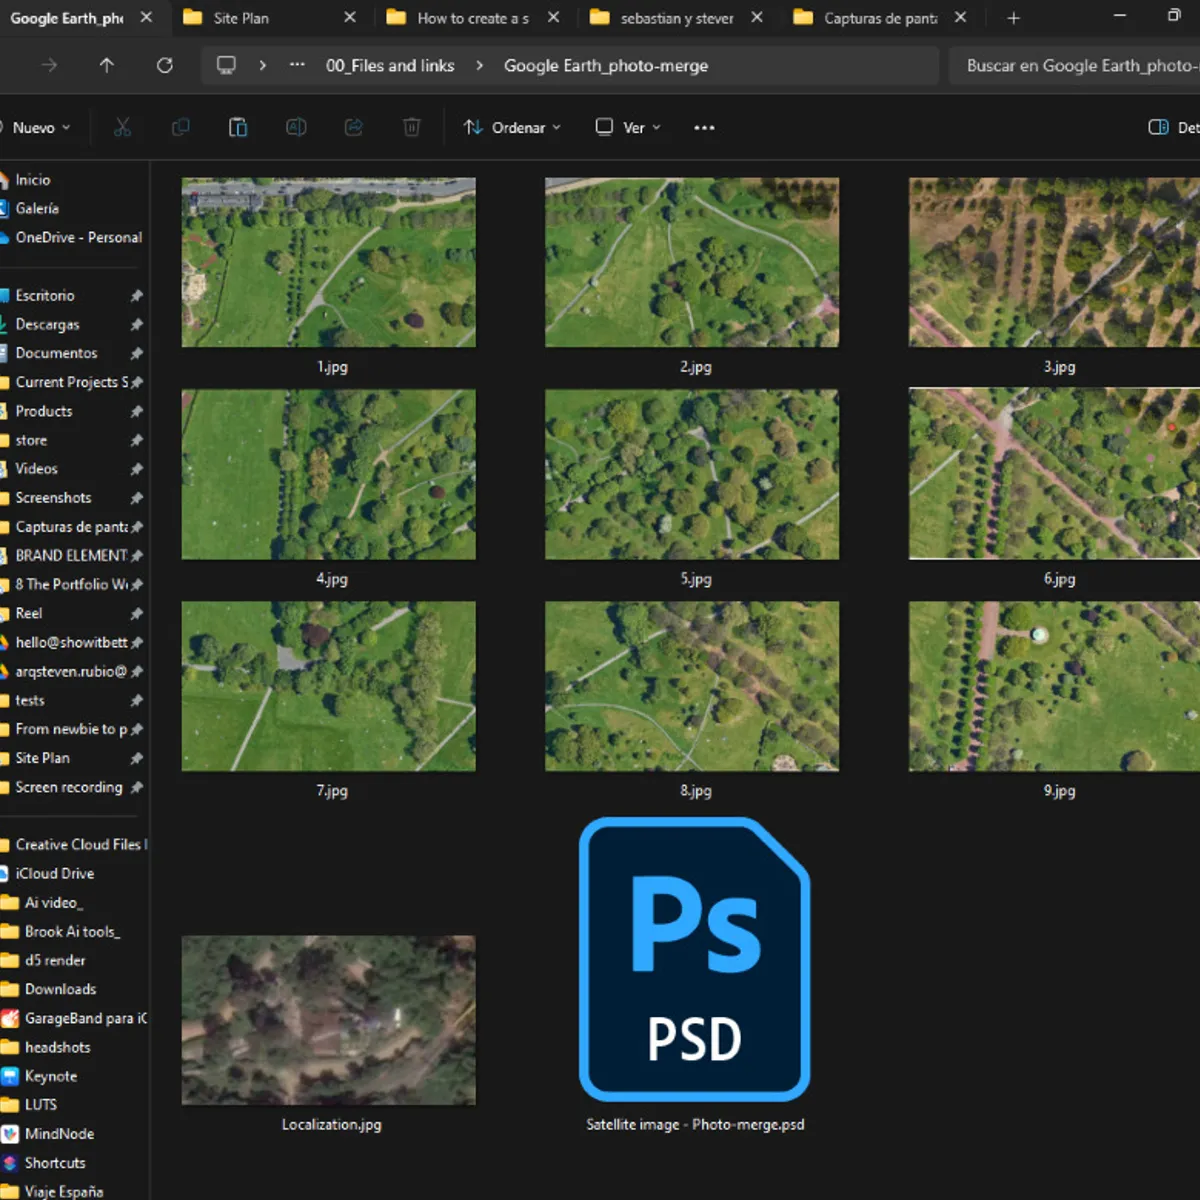Open the Ver view options dropdown
The image size is (1200, 1200).
(626, 127)
